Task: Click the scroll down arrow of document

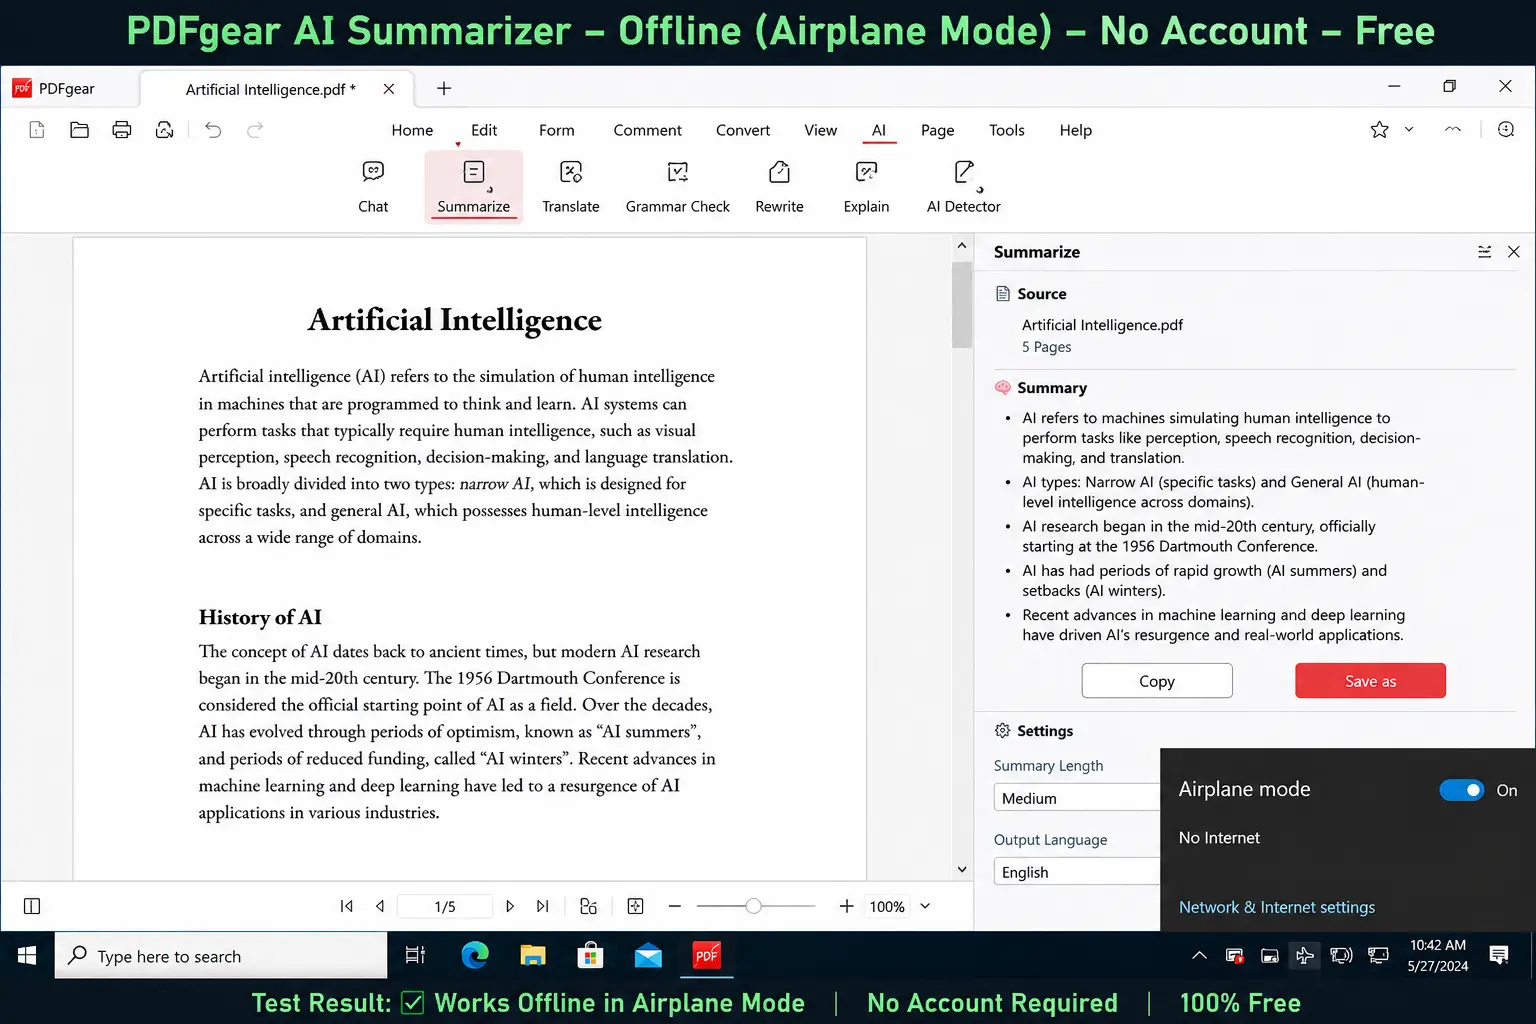Action: click(x=962, y=869)
